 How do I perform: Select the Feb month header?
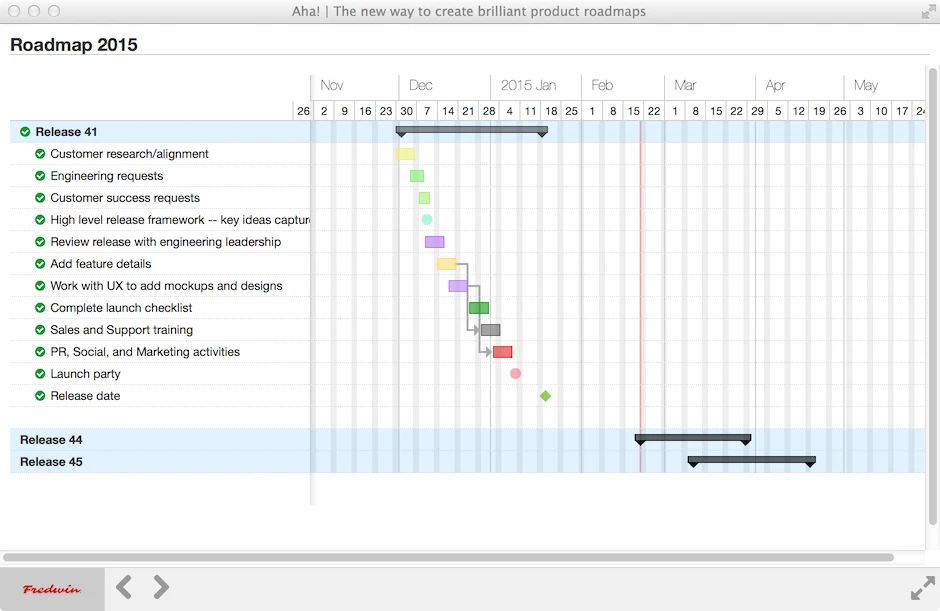[602, 85]
